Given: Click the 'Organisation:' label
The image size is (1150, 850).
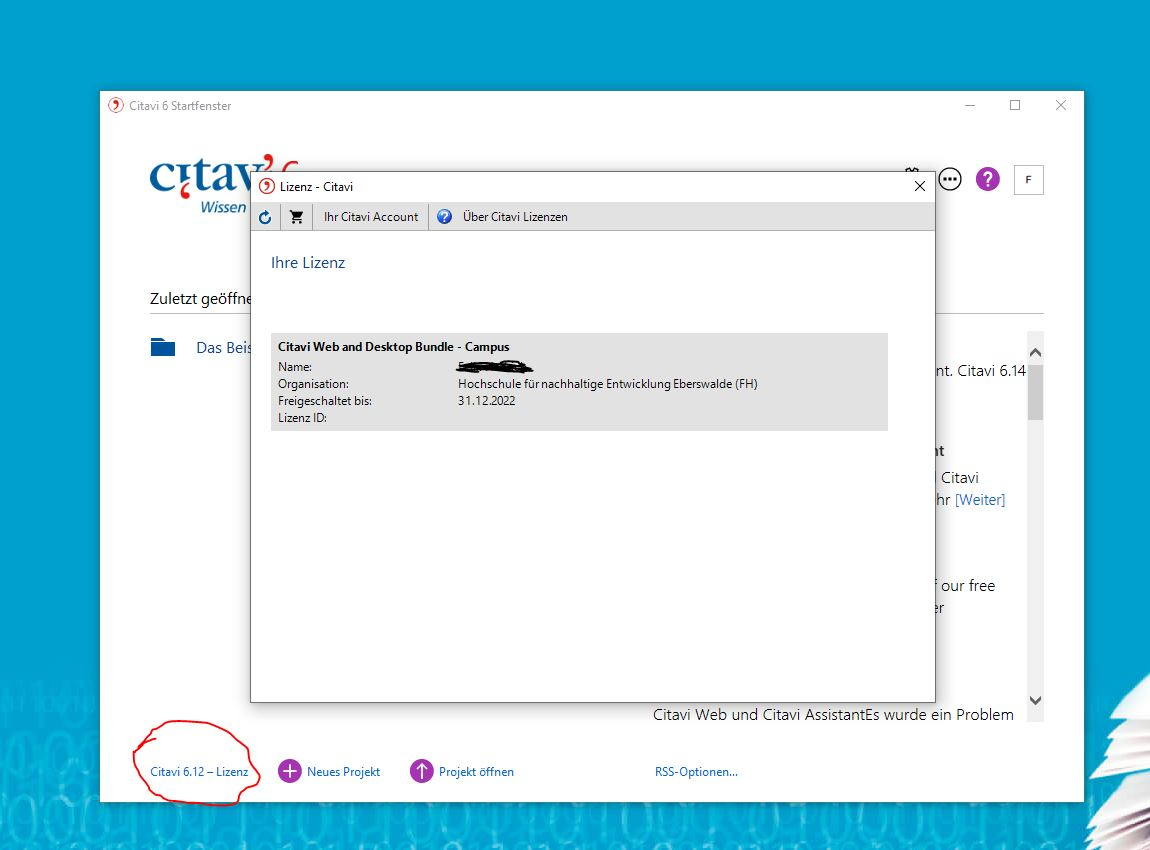Looking at the screenshot, I should click(313, 384).
